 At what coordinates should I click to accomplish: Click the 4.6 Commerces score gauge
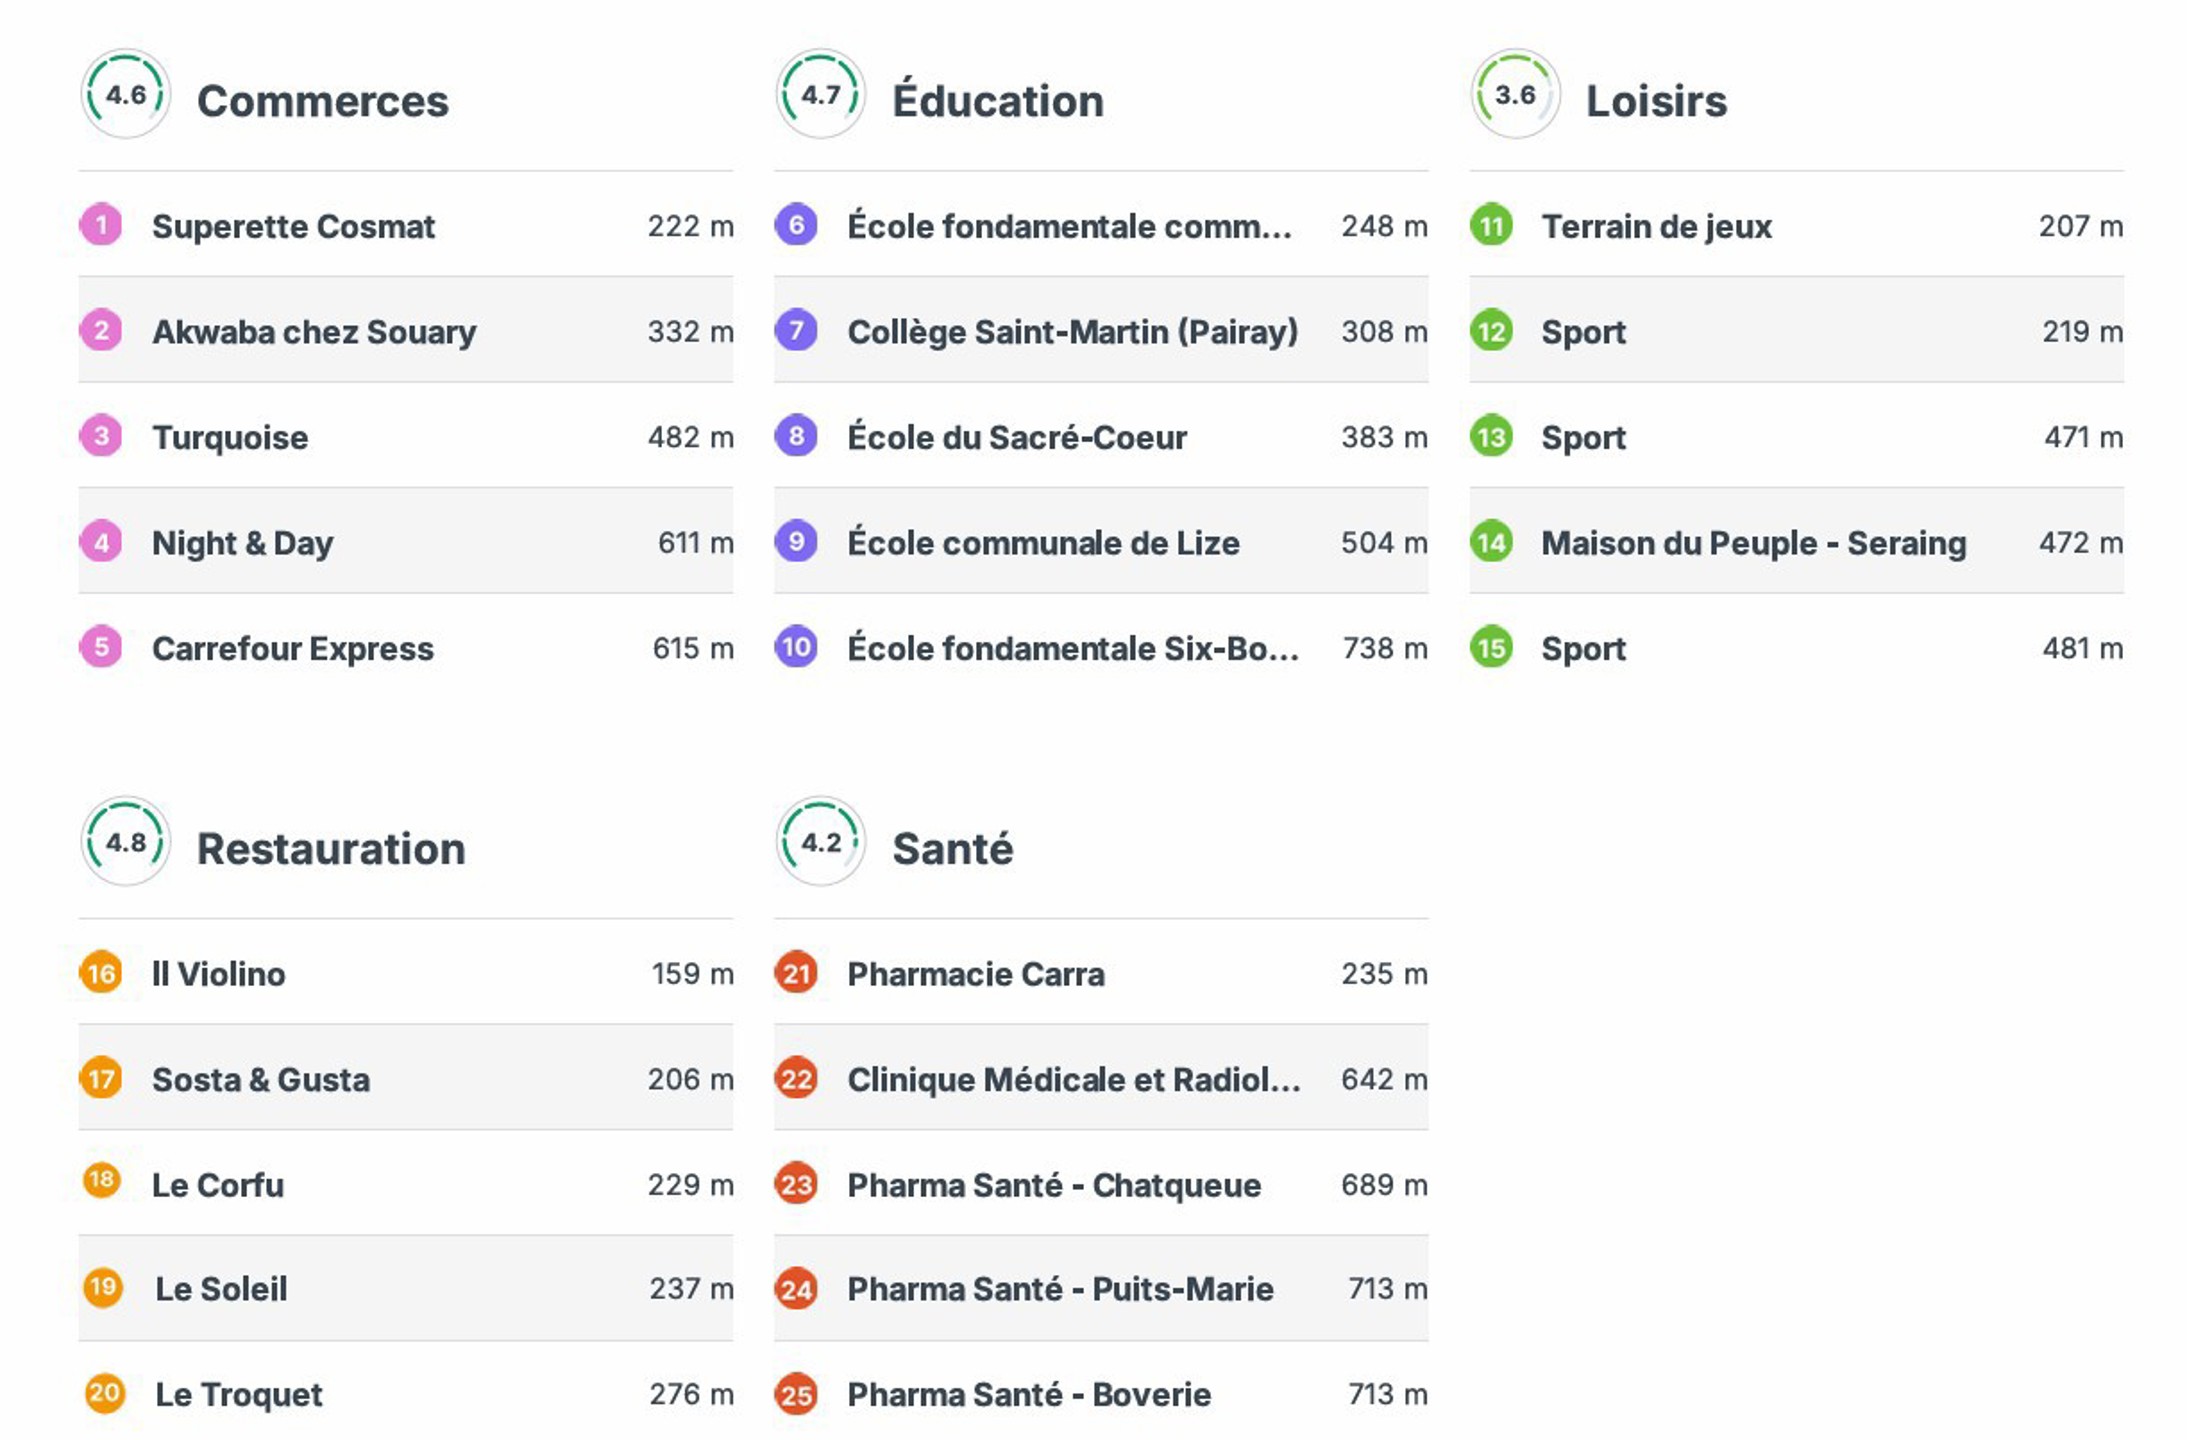126,95
